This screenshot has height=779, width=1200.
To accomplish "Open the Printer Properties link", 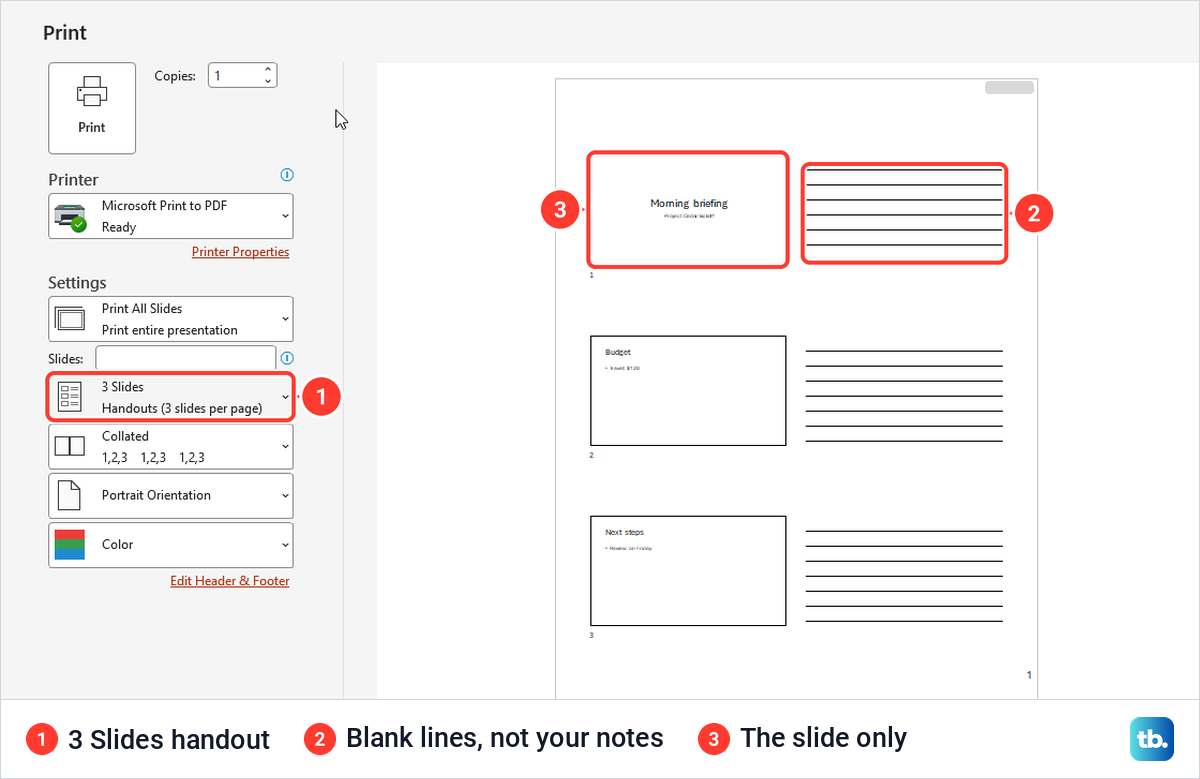I will 240,252.
